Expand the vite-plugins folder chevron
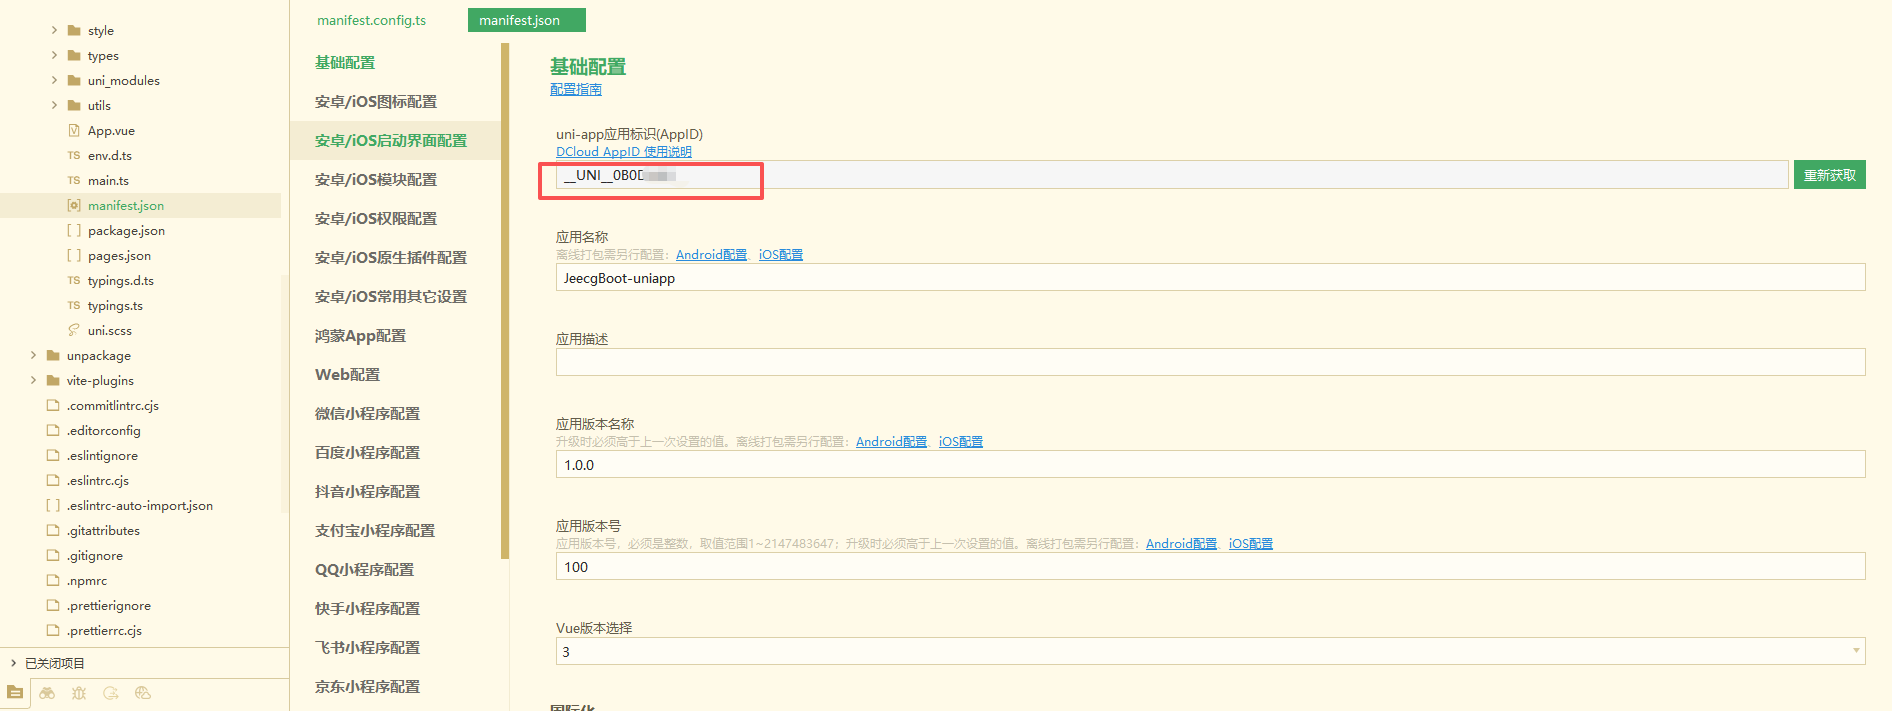This screenshot has width=1892, height=711. (x=33, y=381)
